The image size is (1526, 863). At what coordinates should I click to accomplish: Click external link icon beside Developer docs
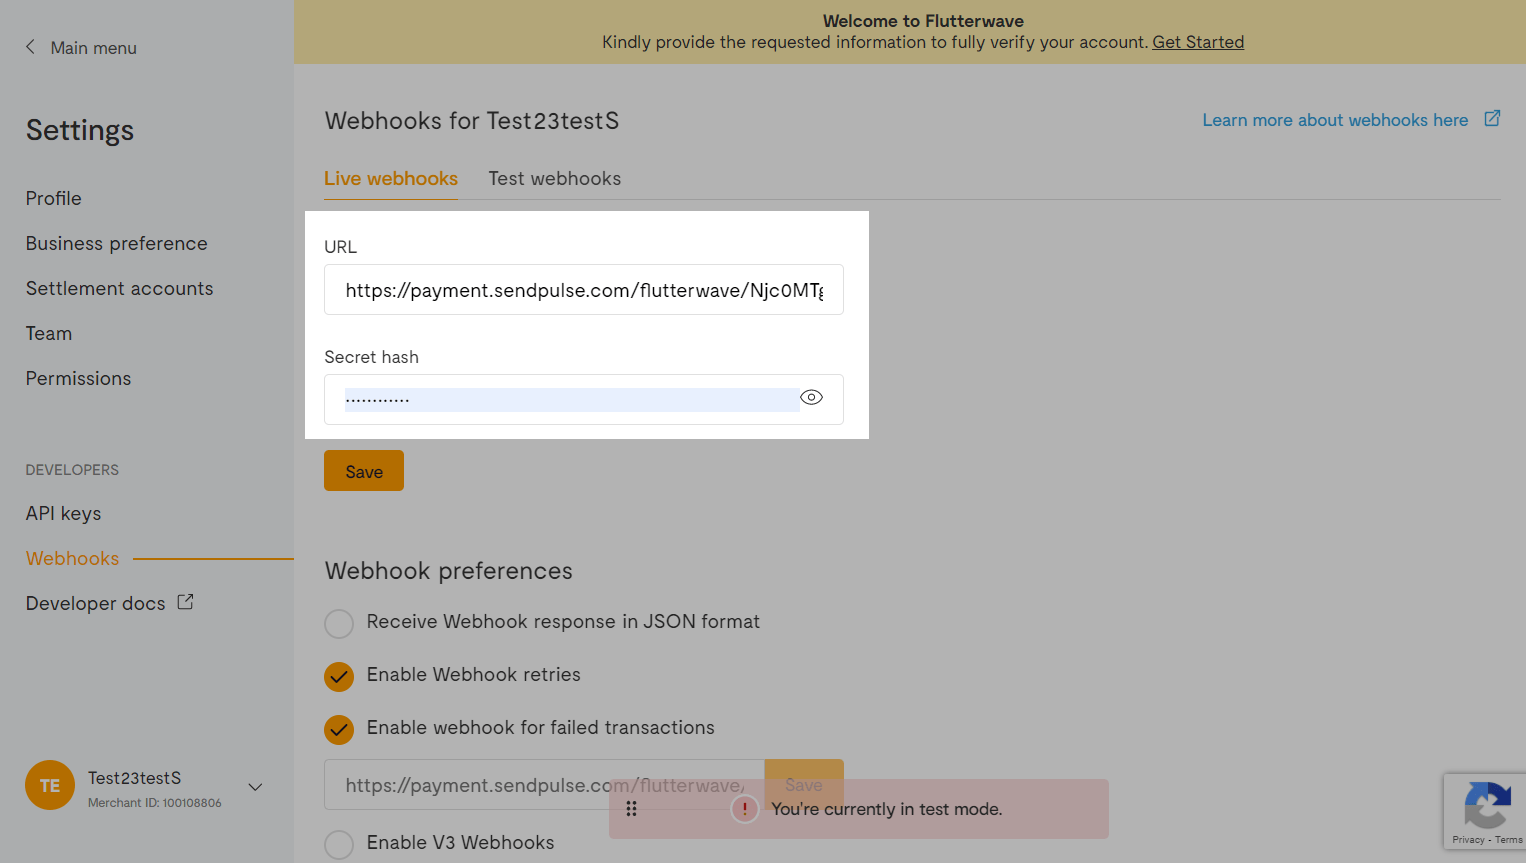(x=185, y=602)
